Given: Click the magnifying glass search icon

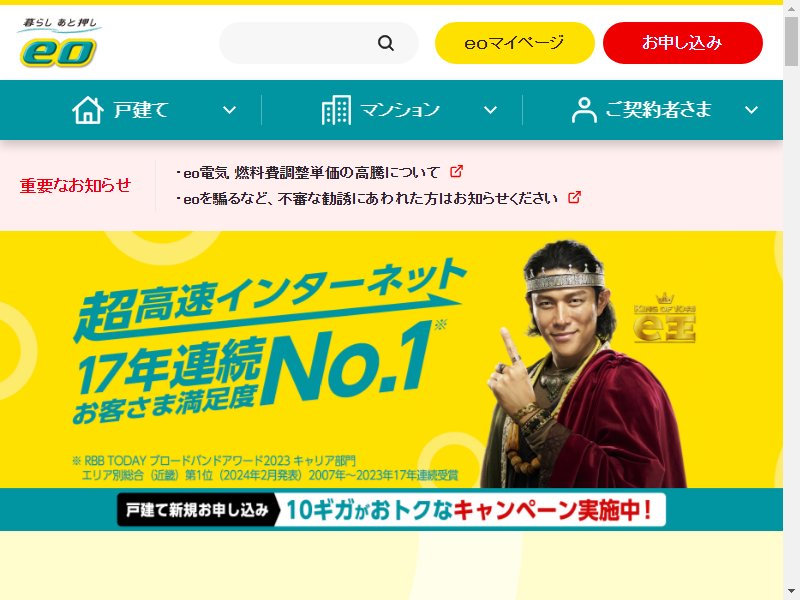Looking at the screenshot, I should pyautogui.click(x=386, y=43).
